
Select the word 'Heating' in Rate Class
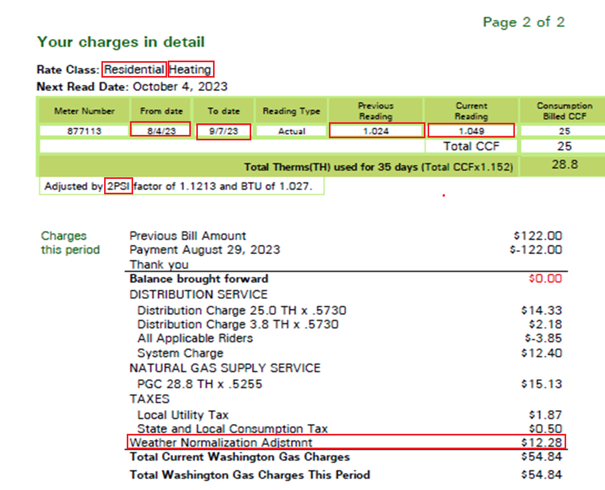click(x=190, y=69)
